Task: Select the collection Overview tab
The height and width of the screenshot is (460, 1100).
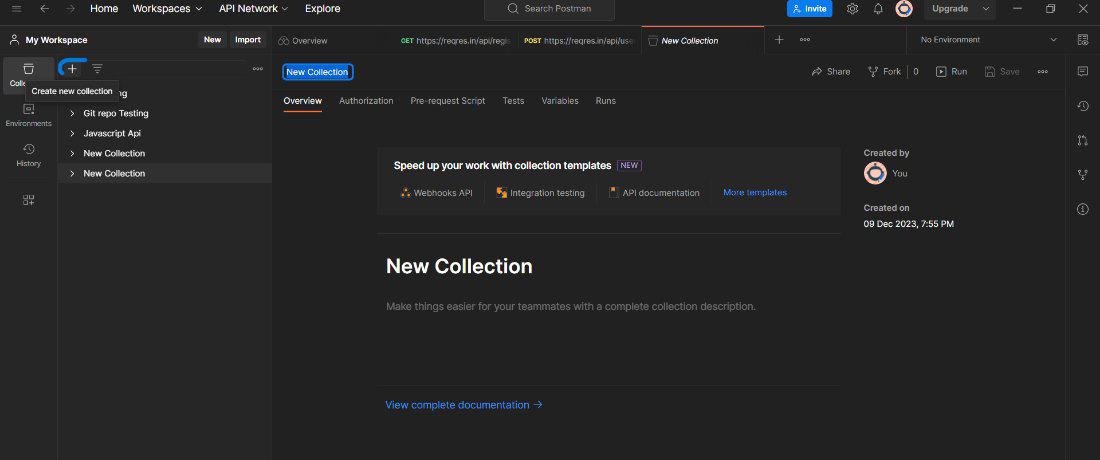Action: (x=302, y=101)
